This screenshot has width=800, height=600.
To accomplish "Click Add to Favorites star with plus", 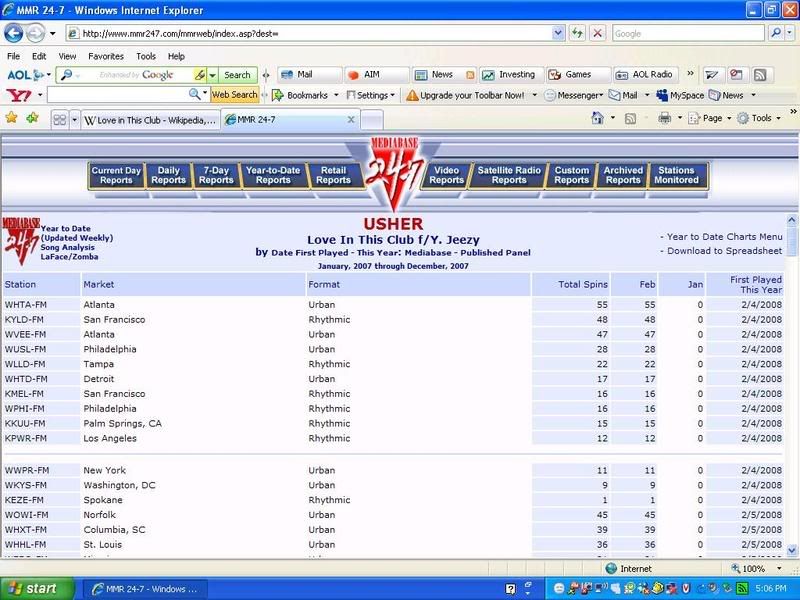I will (32, 118).
